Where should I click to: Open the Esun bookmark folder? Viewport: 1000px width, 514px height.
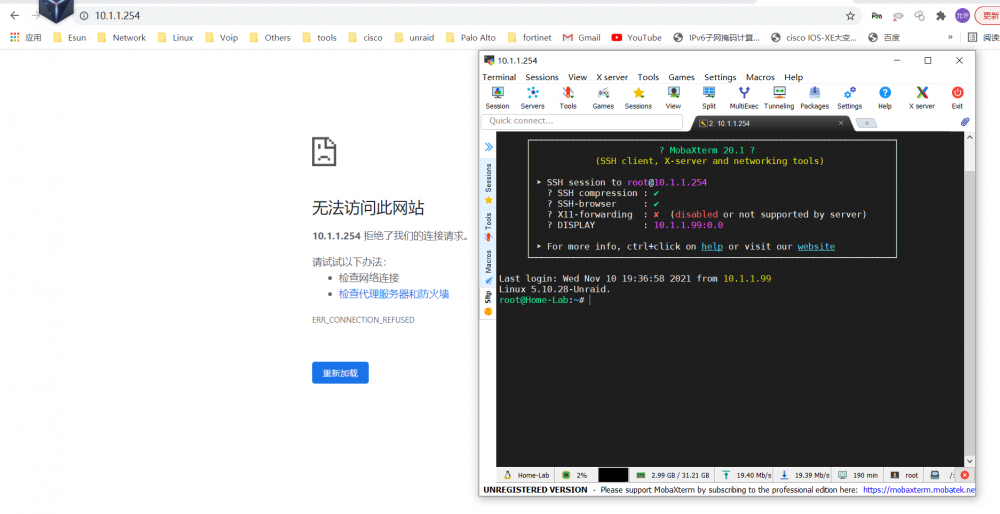click(70, 38)
